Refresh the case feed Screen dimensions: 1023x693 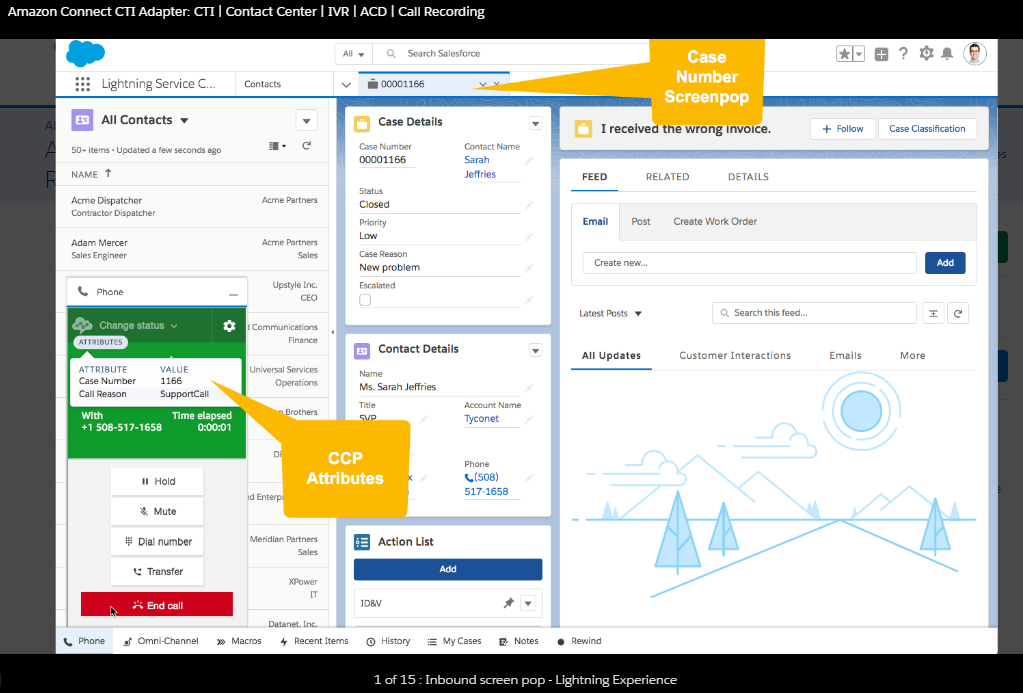pos(958,313)
